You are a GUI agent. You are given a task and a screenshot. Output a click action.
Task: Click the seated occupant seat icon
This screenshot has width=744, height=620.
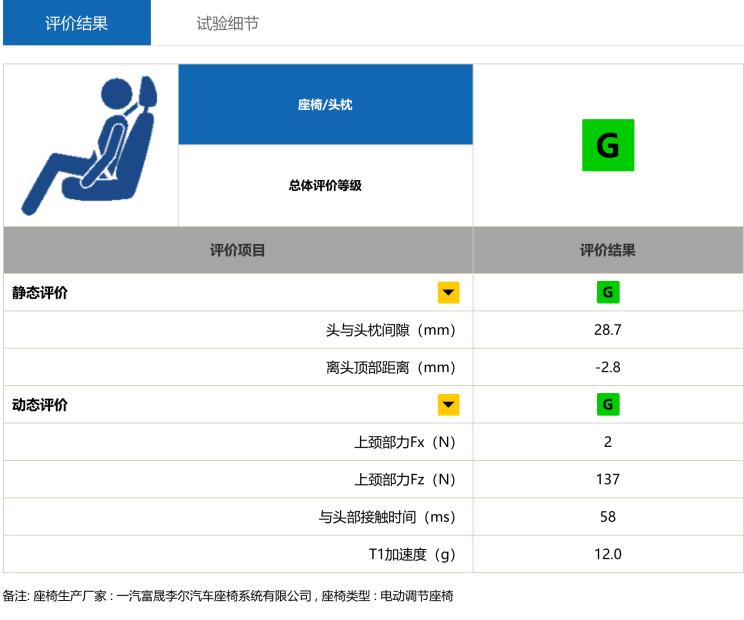click(x=89, y=145)
